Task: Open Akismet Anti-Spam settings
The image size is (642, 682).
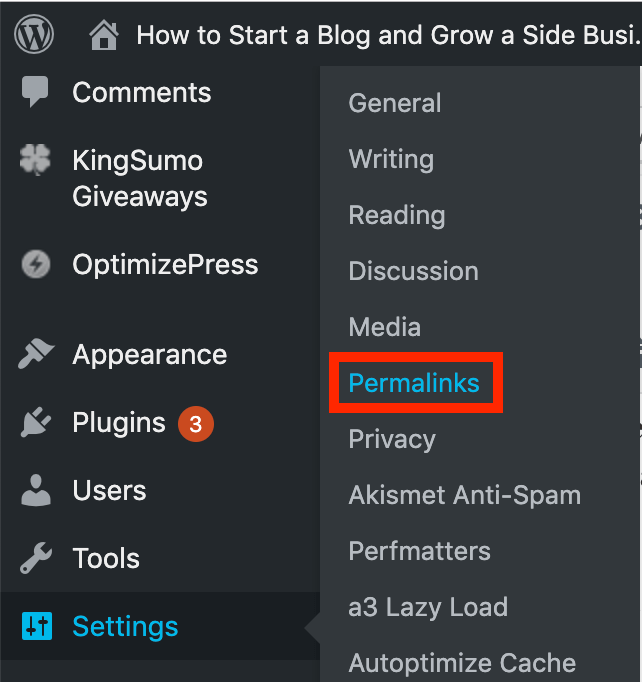Action: (x=464, y=495)
